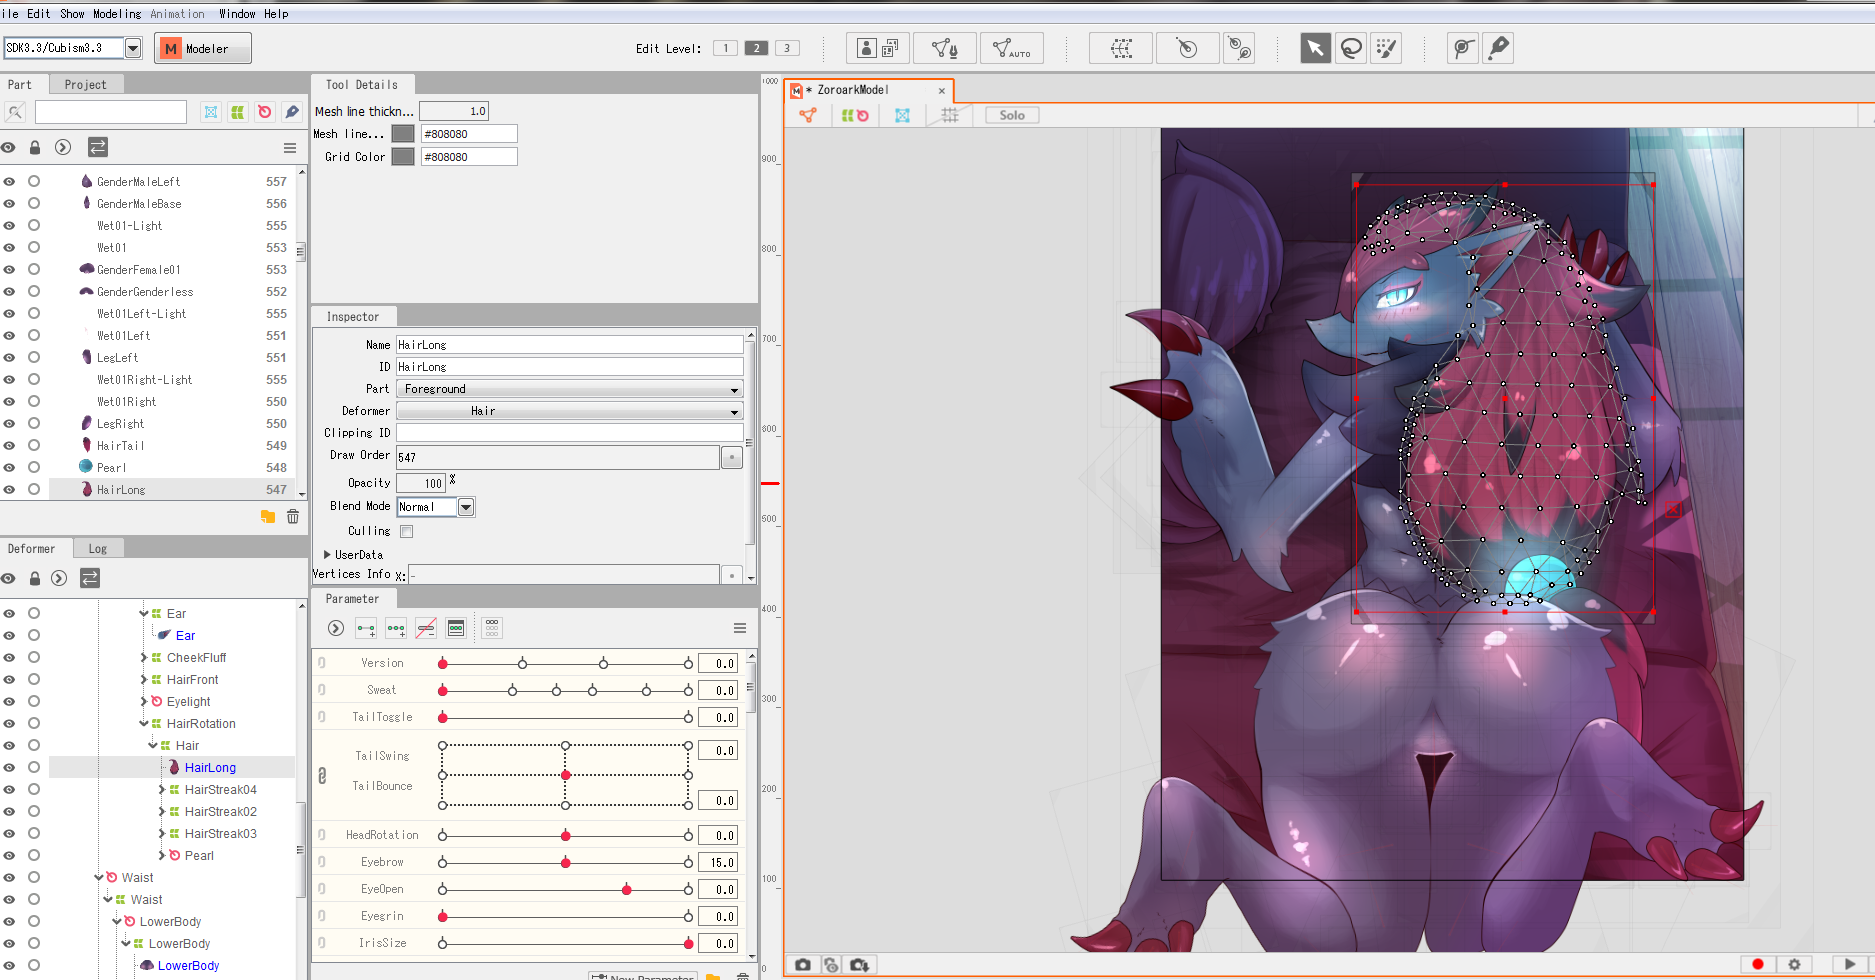
Task: Click the play button below canvas
Action: coord(1849,965)
